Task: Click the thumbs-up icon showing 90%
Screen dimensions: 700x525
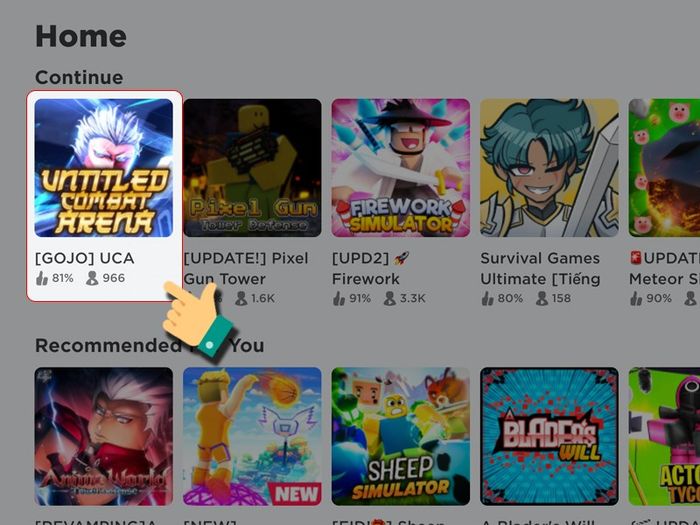Action: coord(636,298)
